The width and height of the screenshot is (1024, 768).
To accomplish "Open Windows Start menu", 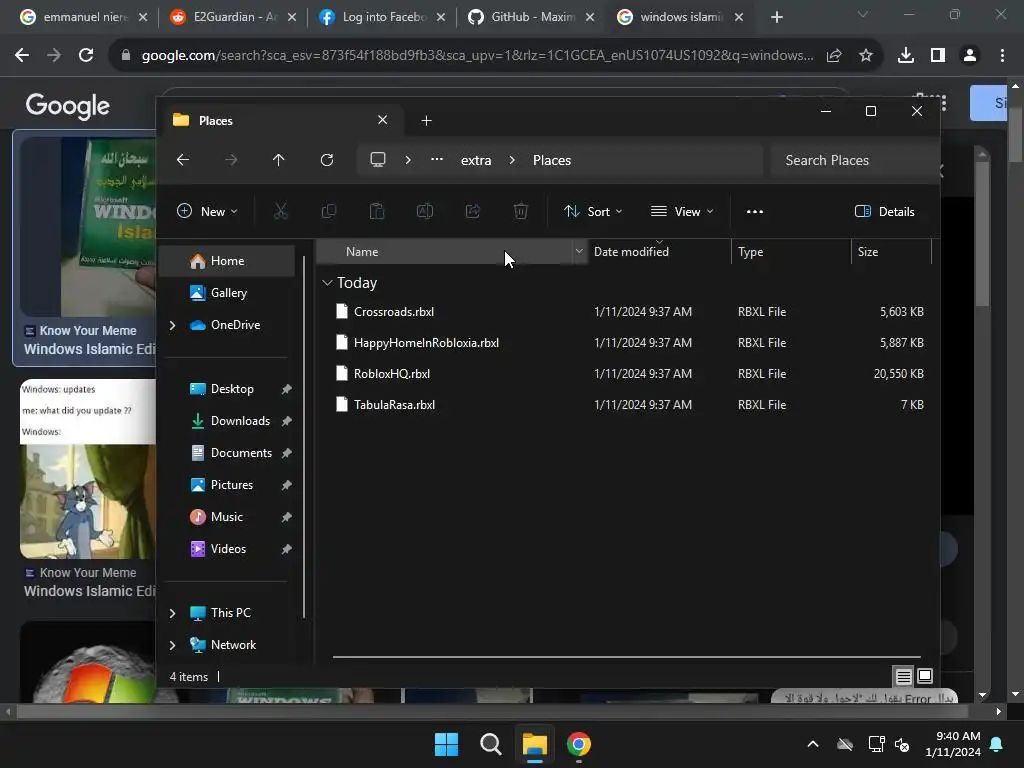I will coord(447,744).
